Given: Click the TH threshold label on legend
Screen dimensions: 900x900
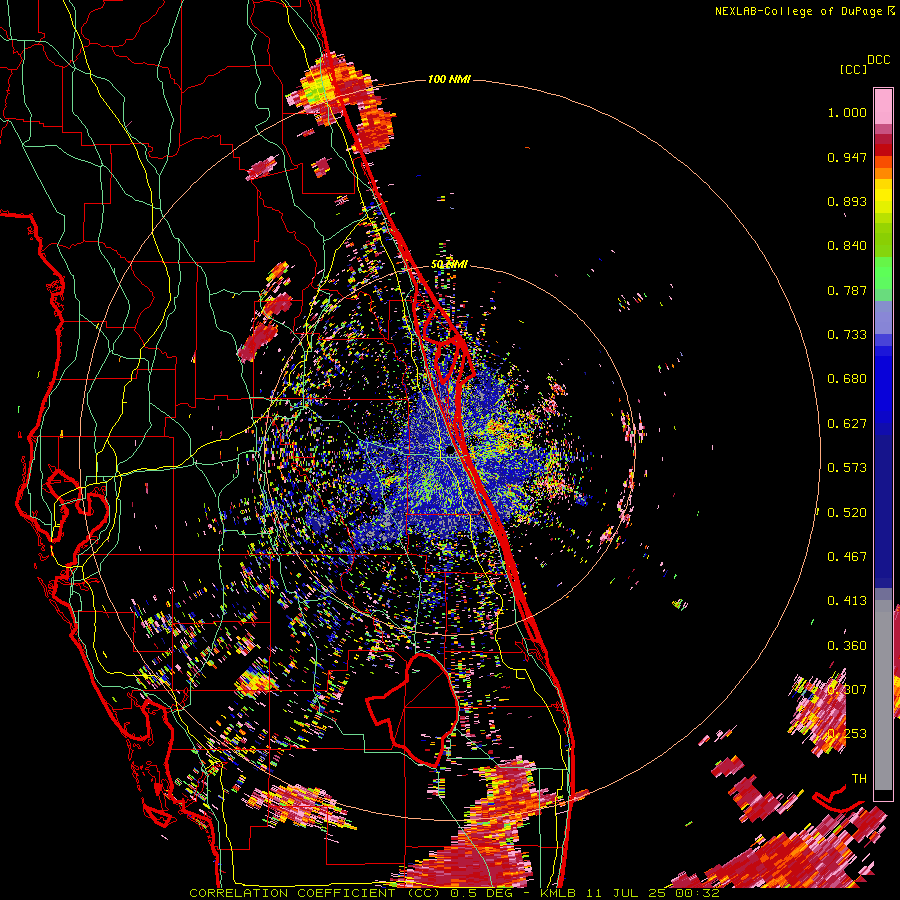Looking at the screenshot, I should tap(859, 779).
